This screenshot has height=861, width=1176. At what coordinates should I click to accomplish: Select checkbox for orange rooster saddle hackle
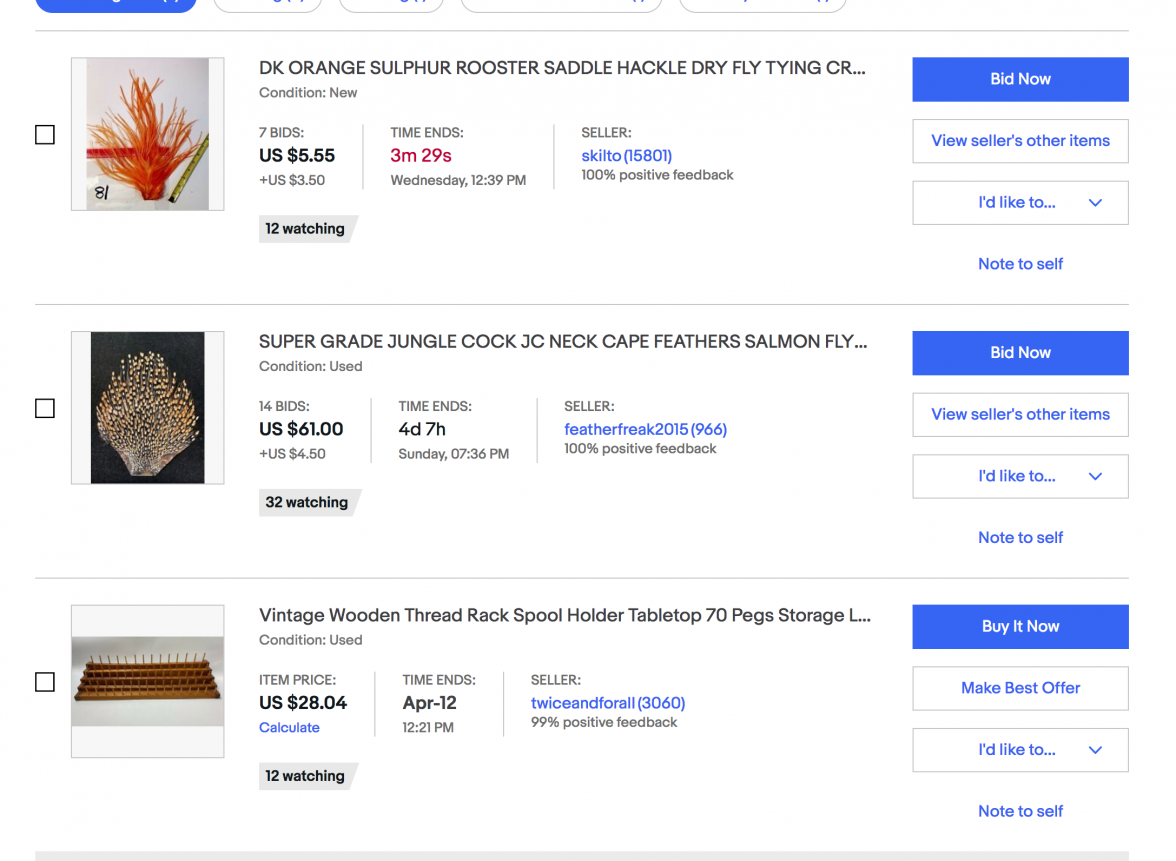coord(45,135)
